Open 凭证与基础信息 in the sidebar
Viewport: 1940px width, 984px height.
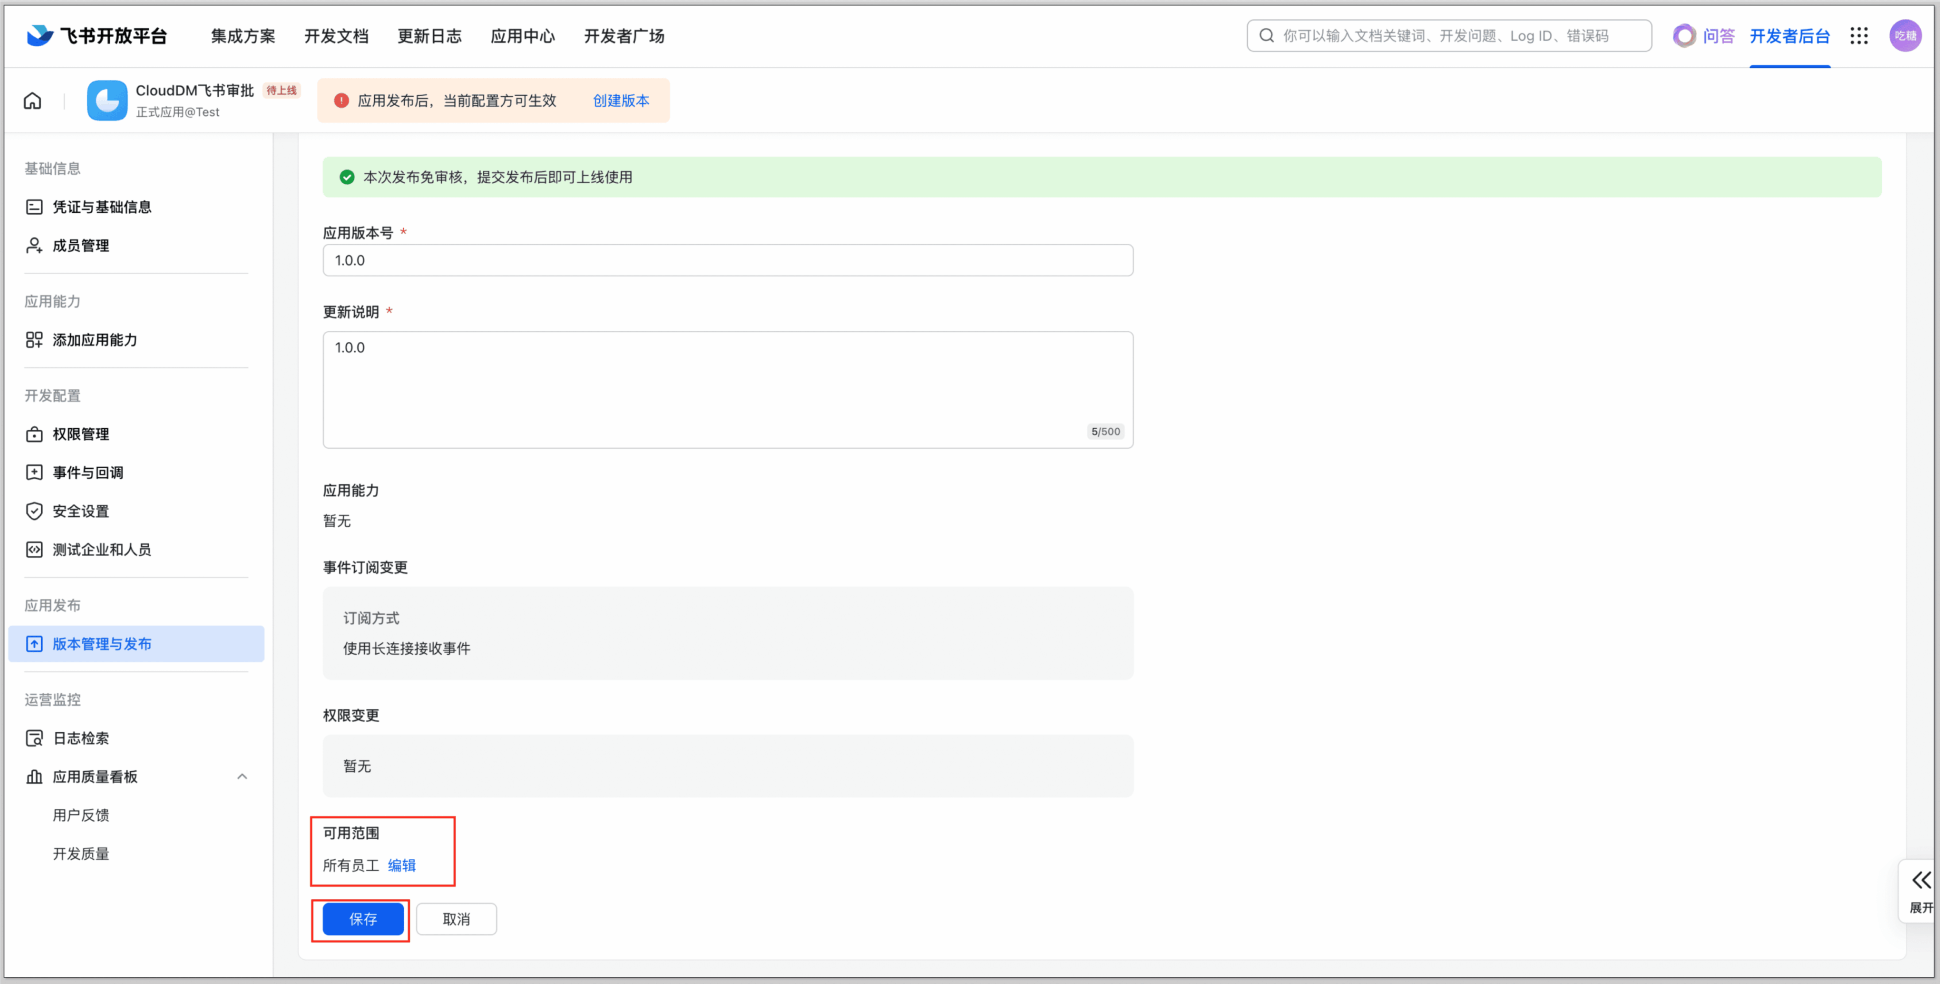click(101, 207)
